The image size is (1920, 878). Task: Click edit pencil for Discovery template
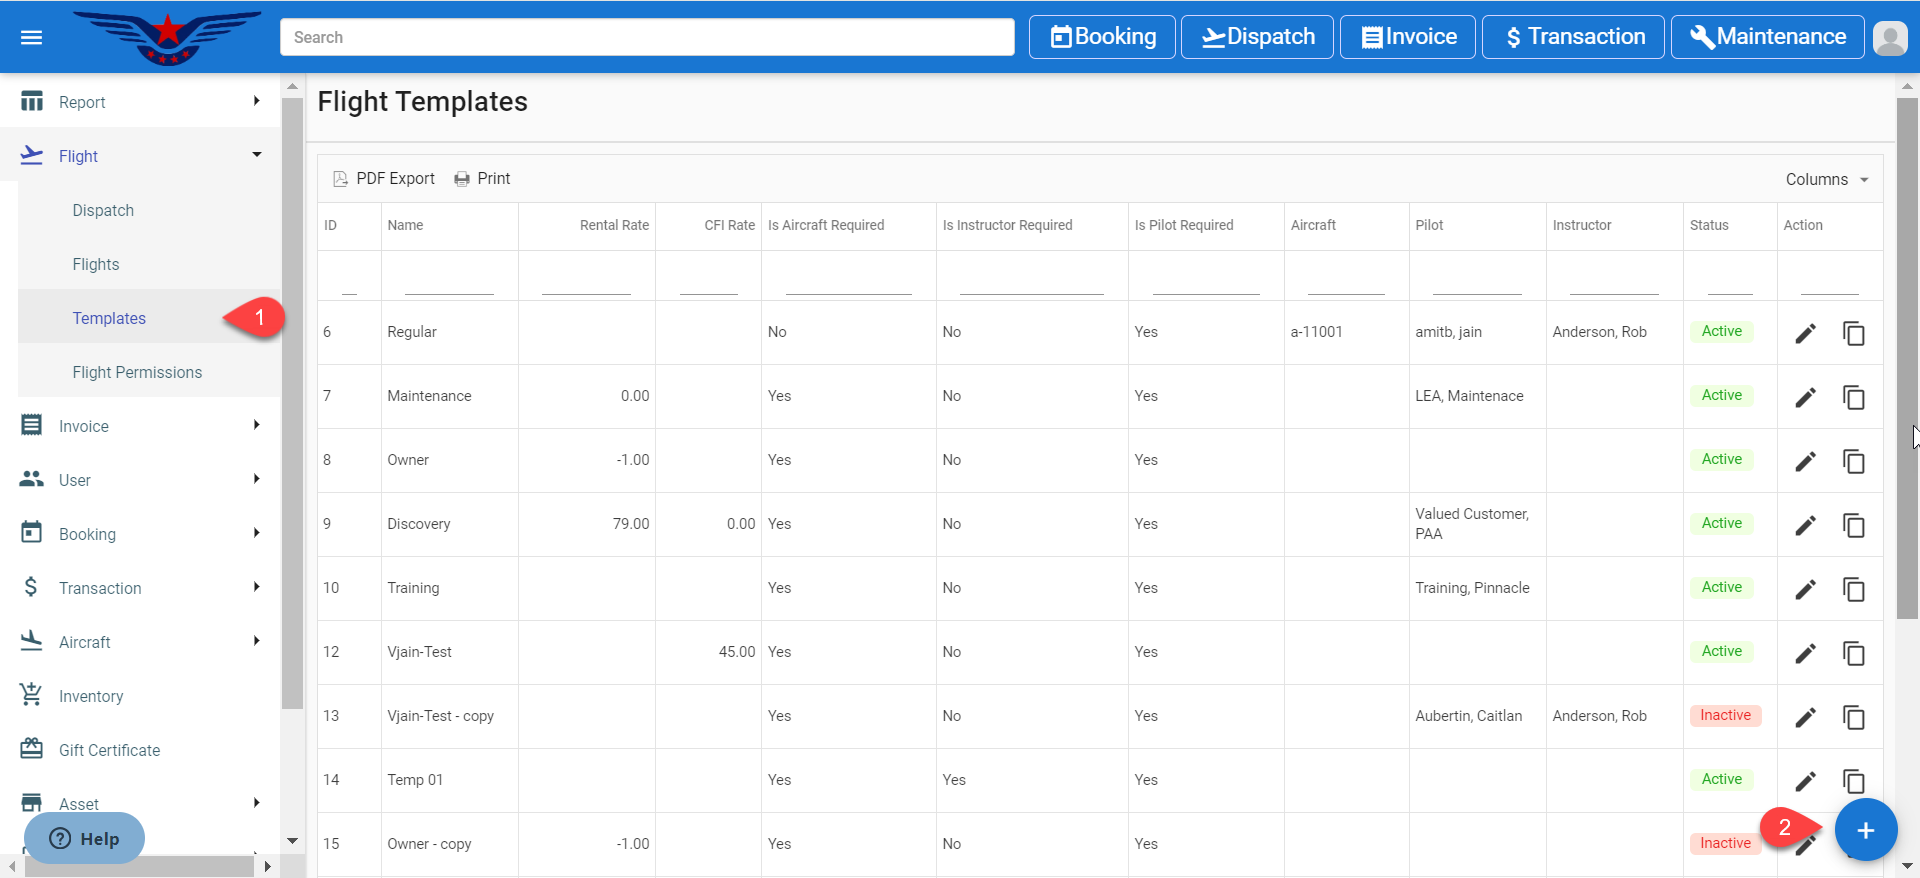(1805, 525)
